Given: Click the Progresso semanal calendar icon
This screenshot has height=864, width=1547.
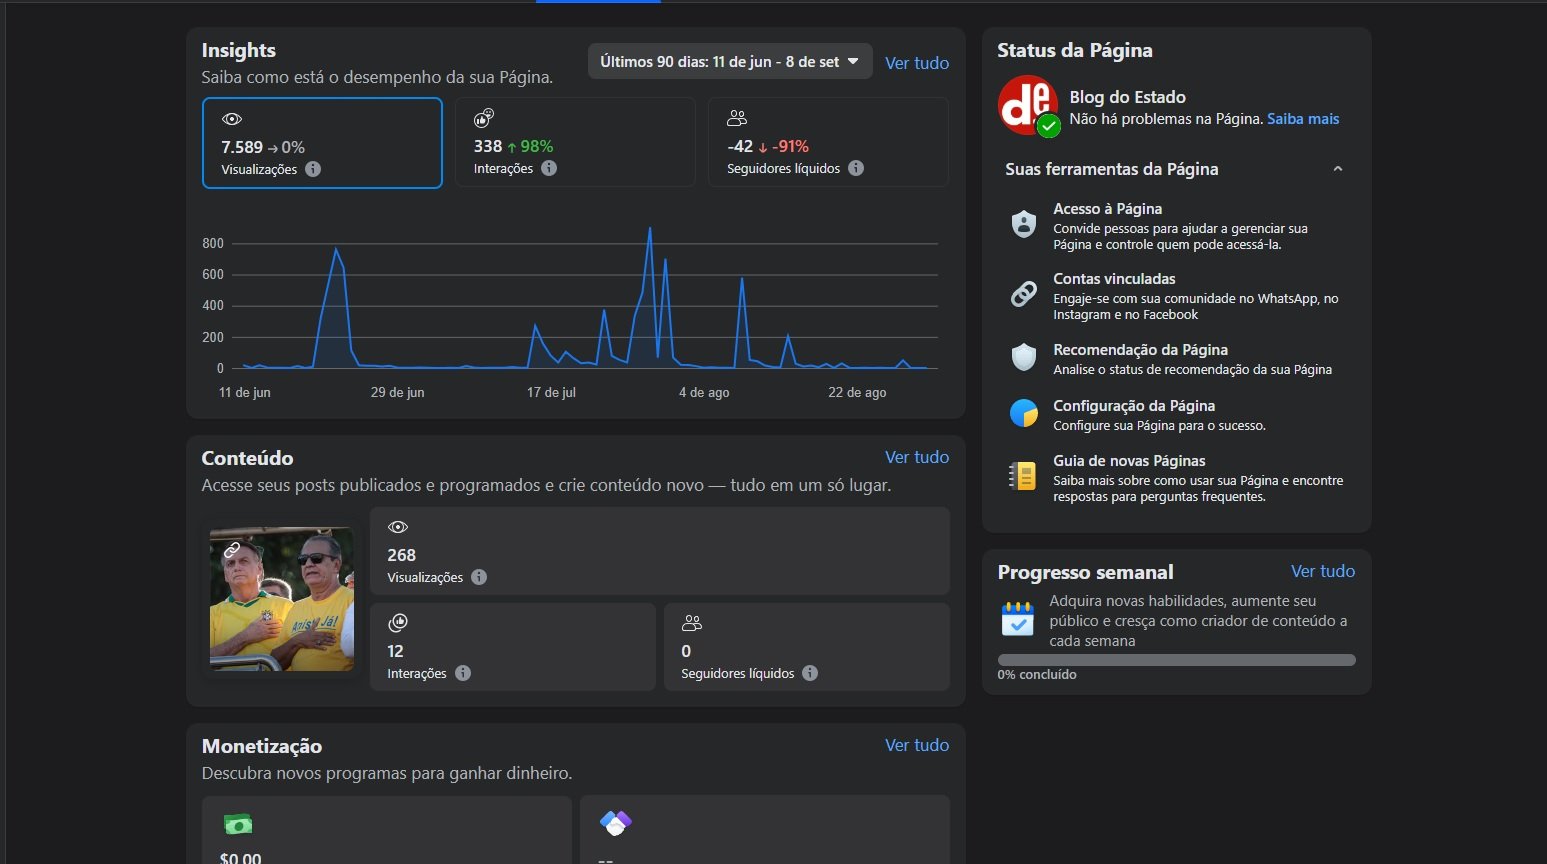Looking at the screenshot, I should point(1017,619).
